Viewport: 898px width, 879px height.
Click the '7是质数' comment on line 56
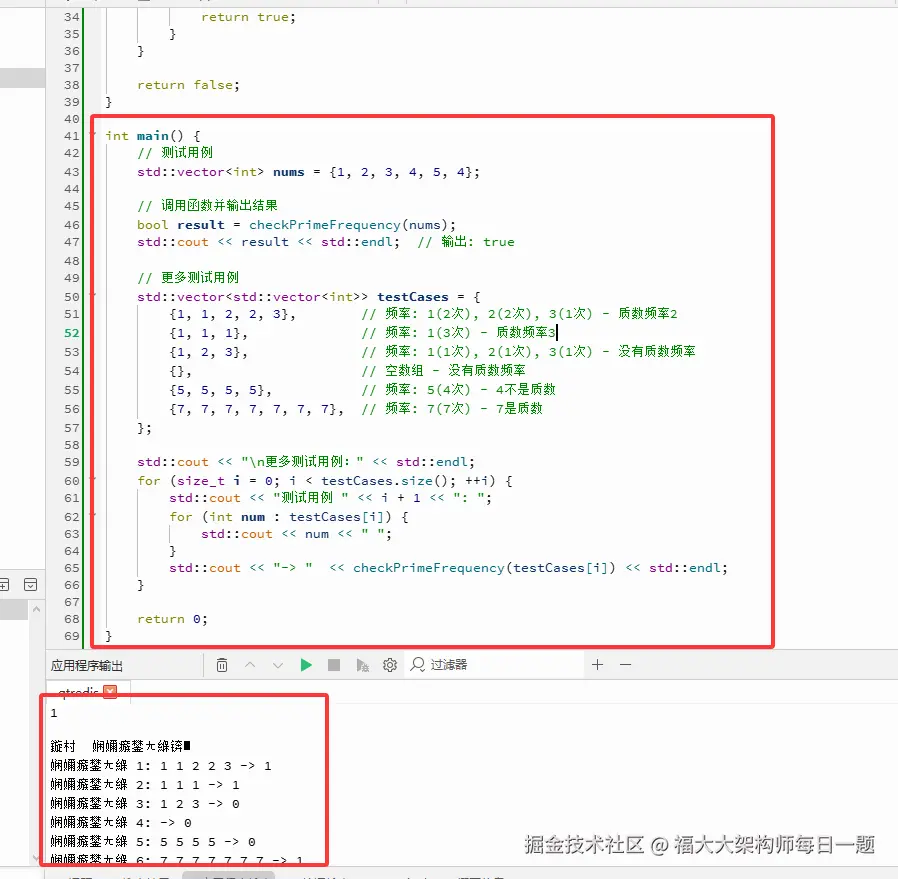click(519, 408)
